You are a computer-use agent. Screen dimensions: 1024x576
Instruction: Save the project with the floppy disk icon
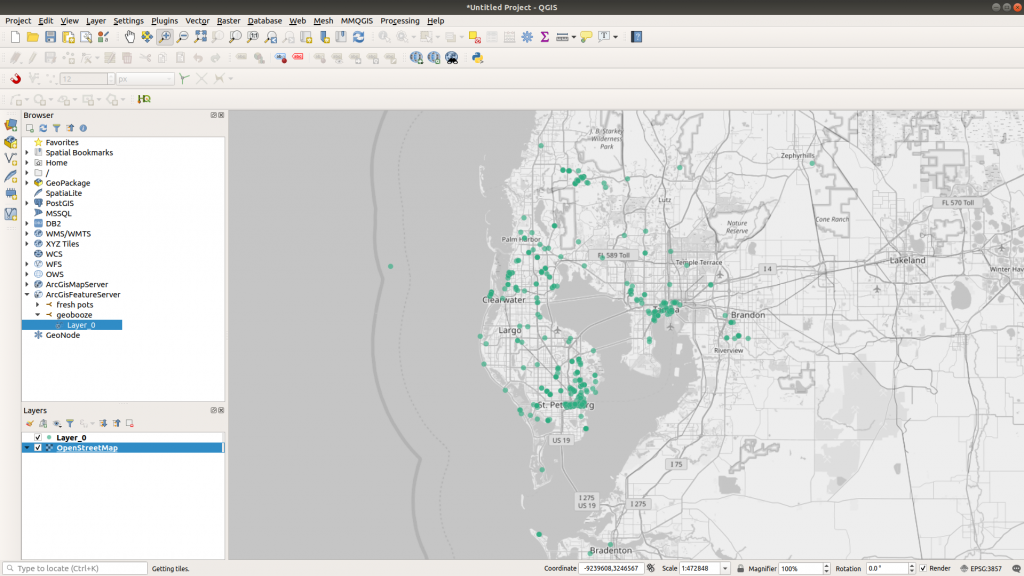pos(50,37)
